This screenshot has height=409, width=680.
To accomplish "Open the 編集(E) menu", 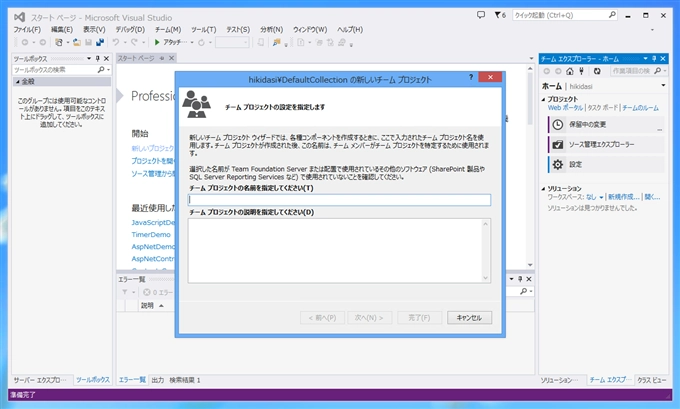I will (x=62, y=29).
